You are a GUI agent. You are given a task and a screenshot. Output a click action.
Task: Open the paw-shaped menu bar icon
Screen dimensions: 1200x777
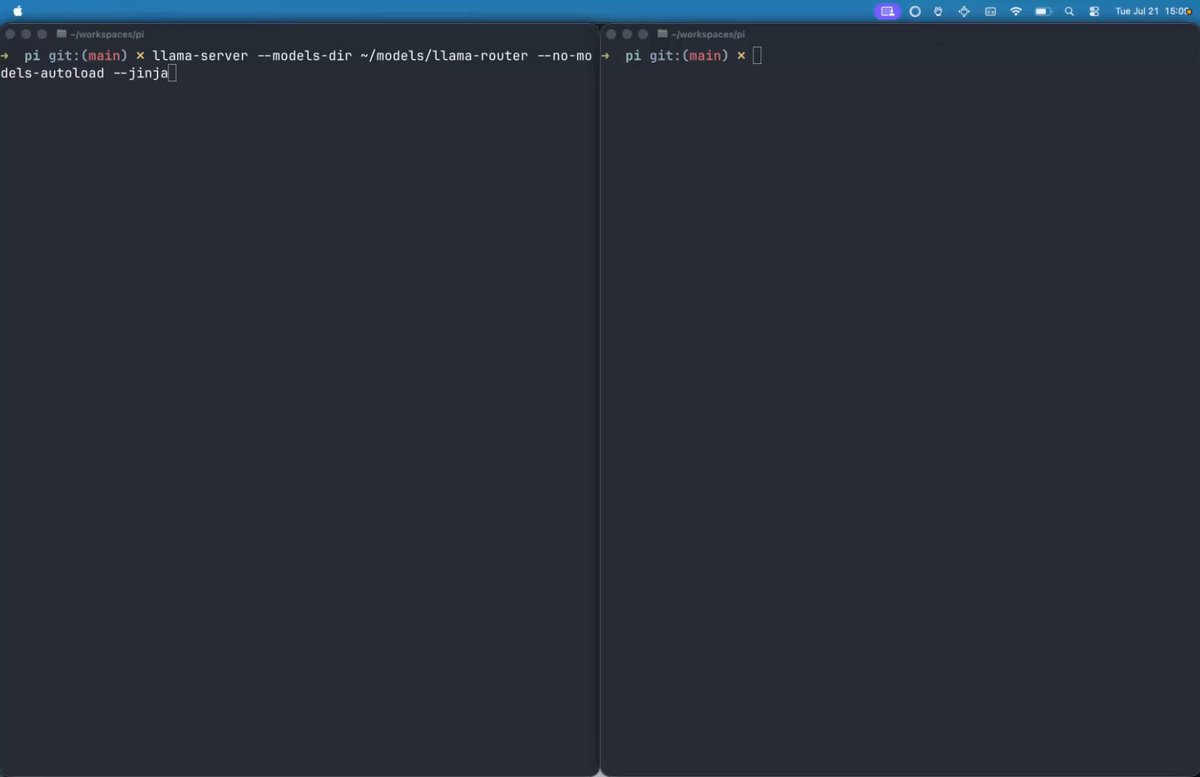[x=939, y=11]
